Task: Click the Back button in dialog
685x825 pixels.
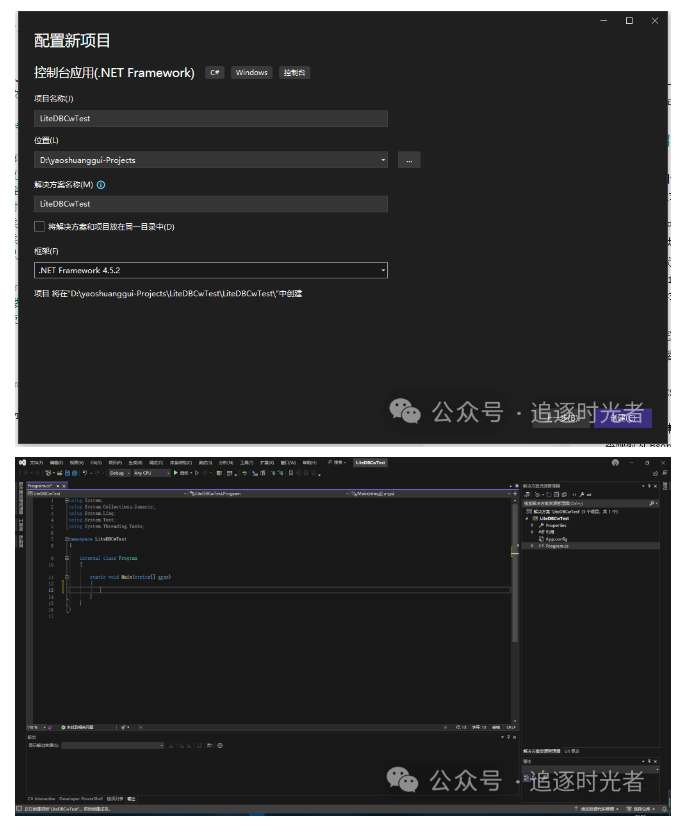Action: 562,418
